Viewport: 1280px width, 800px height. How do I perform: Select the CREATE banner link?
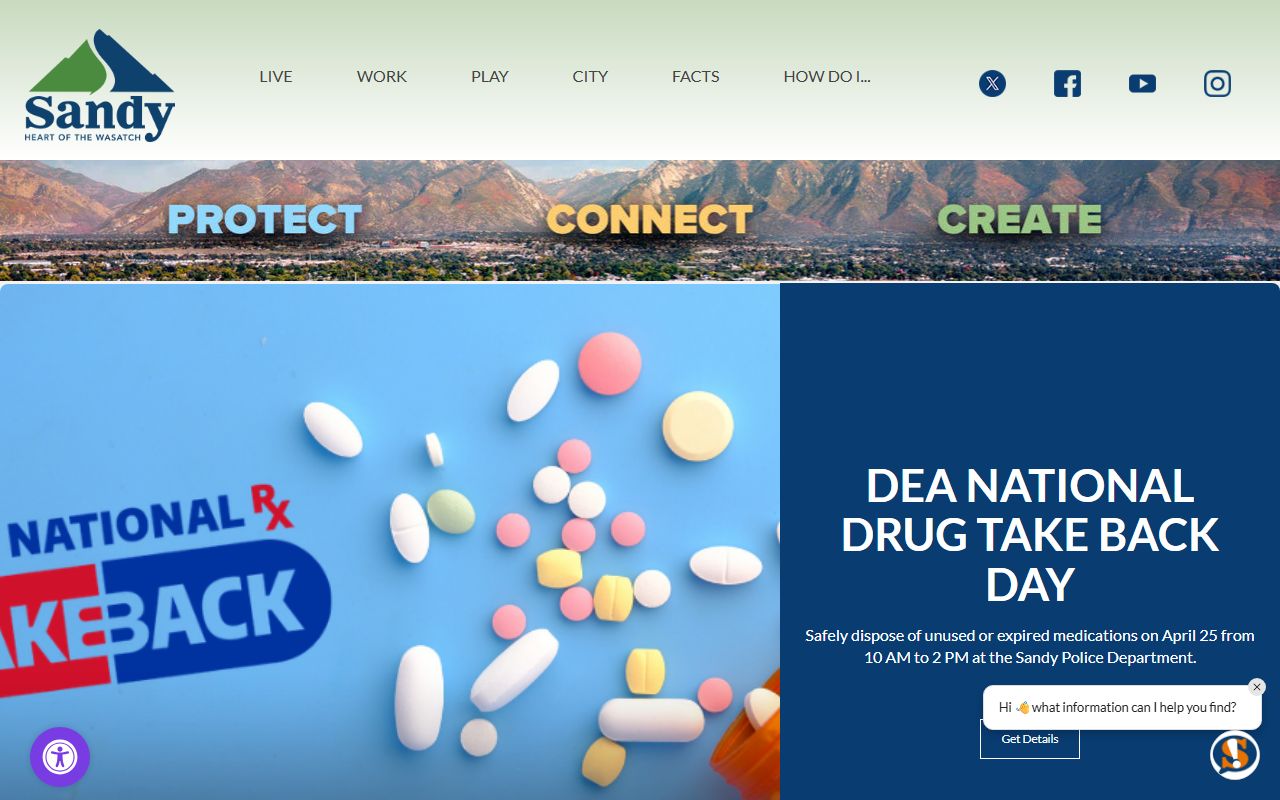coord(1020,219)
